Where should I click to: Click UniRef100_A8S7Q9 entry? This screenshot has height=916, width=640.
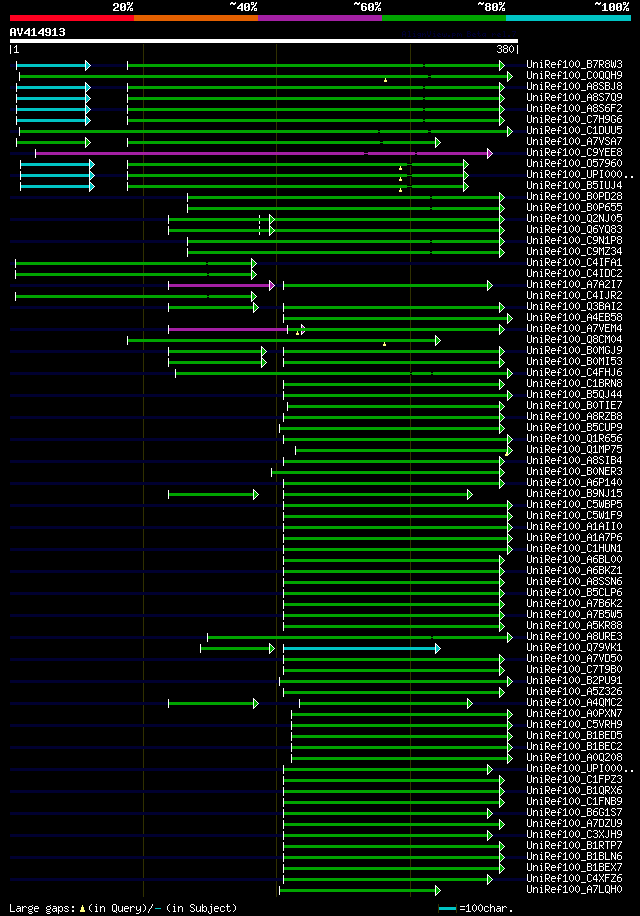(x=574, y=98)
